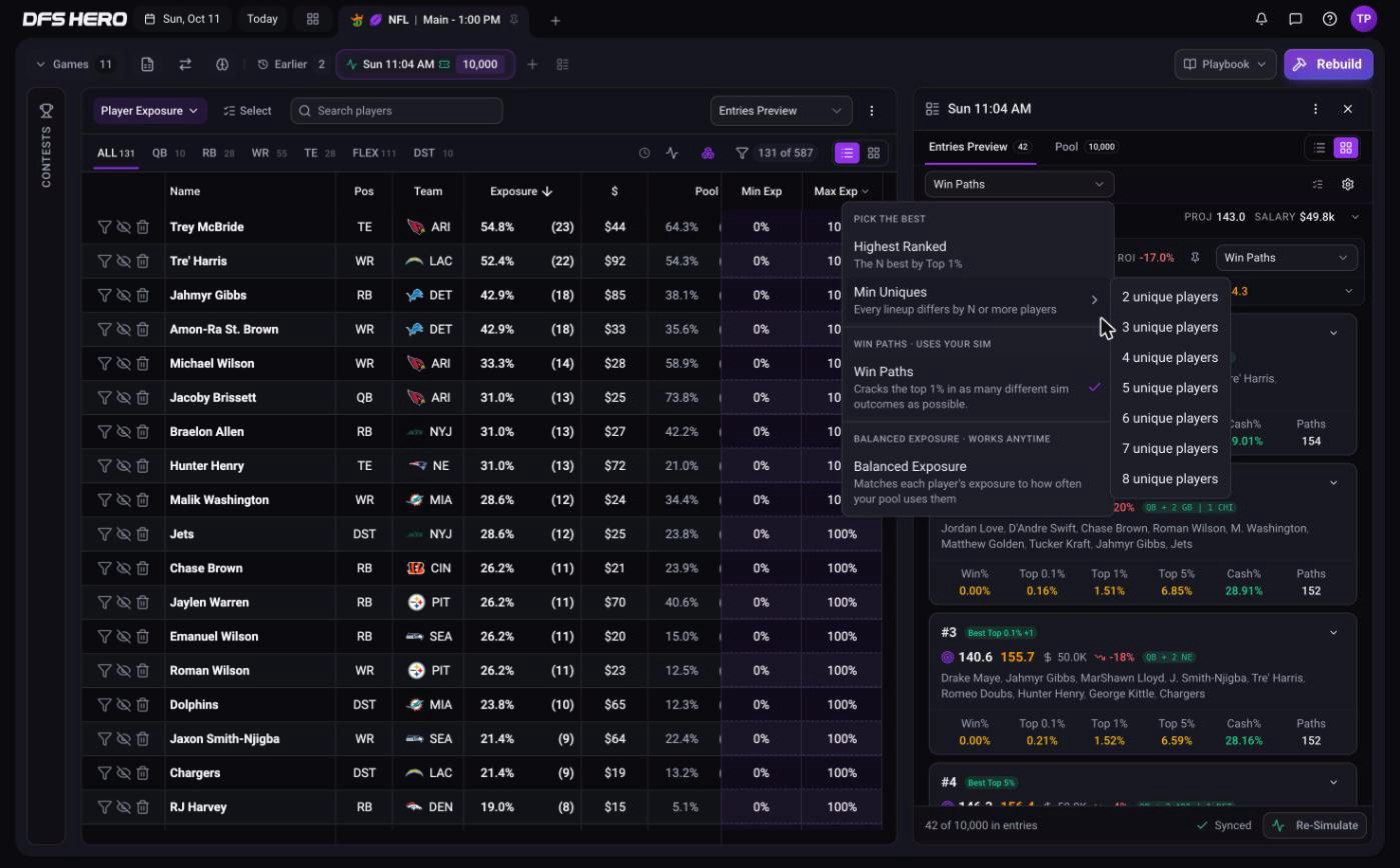Open the help question mark icon
The width and height of the screenshot is (1400, 868).
[x=1330, y=19]
